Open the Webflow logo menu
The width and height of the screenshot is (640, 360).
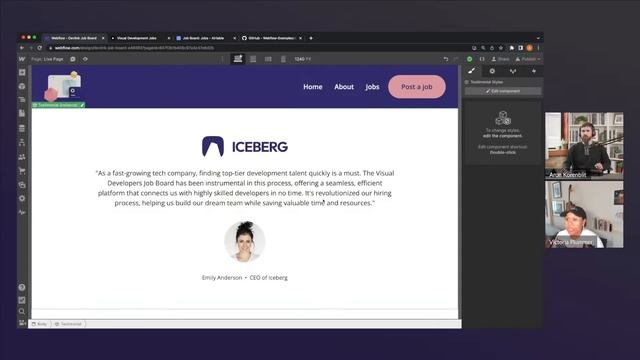[22, 59]
